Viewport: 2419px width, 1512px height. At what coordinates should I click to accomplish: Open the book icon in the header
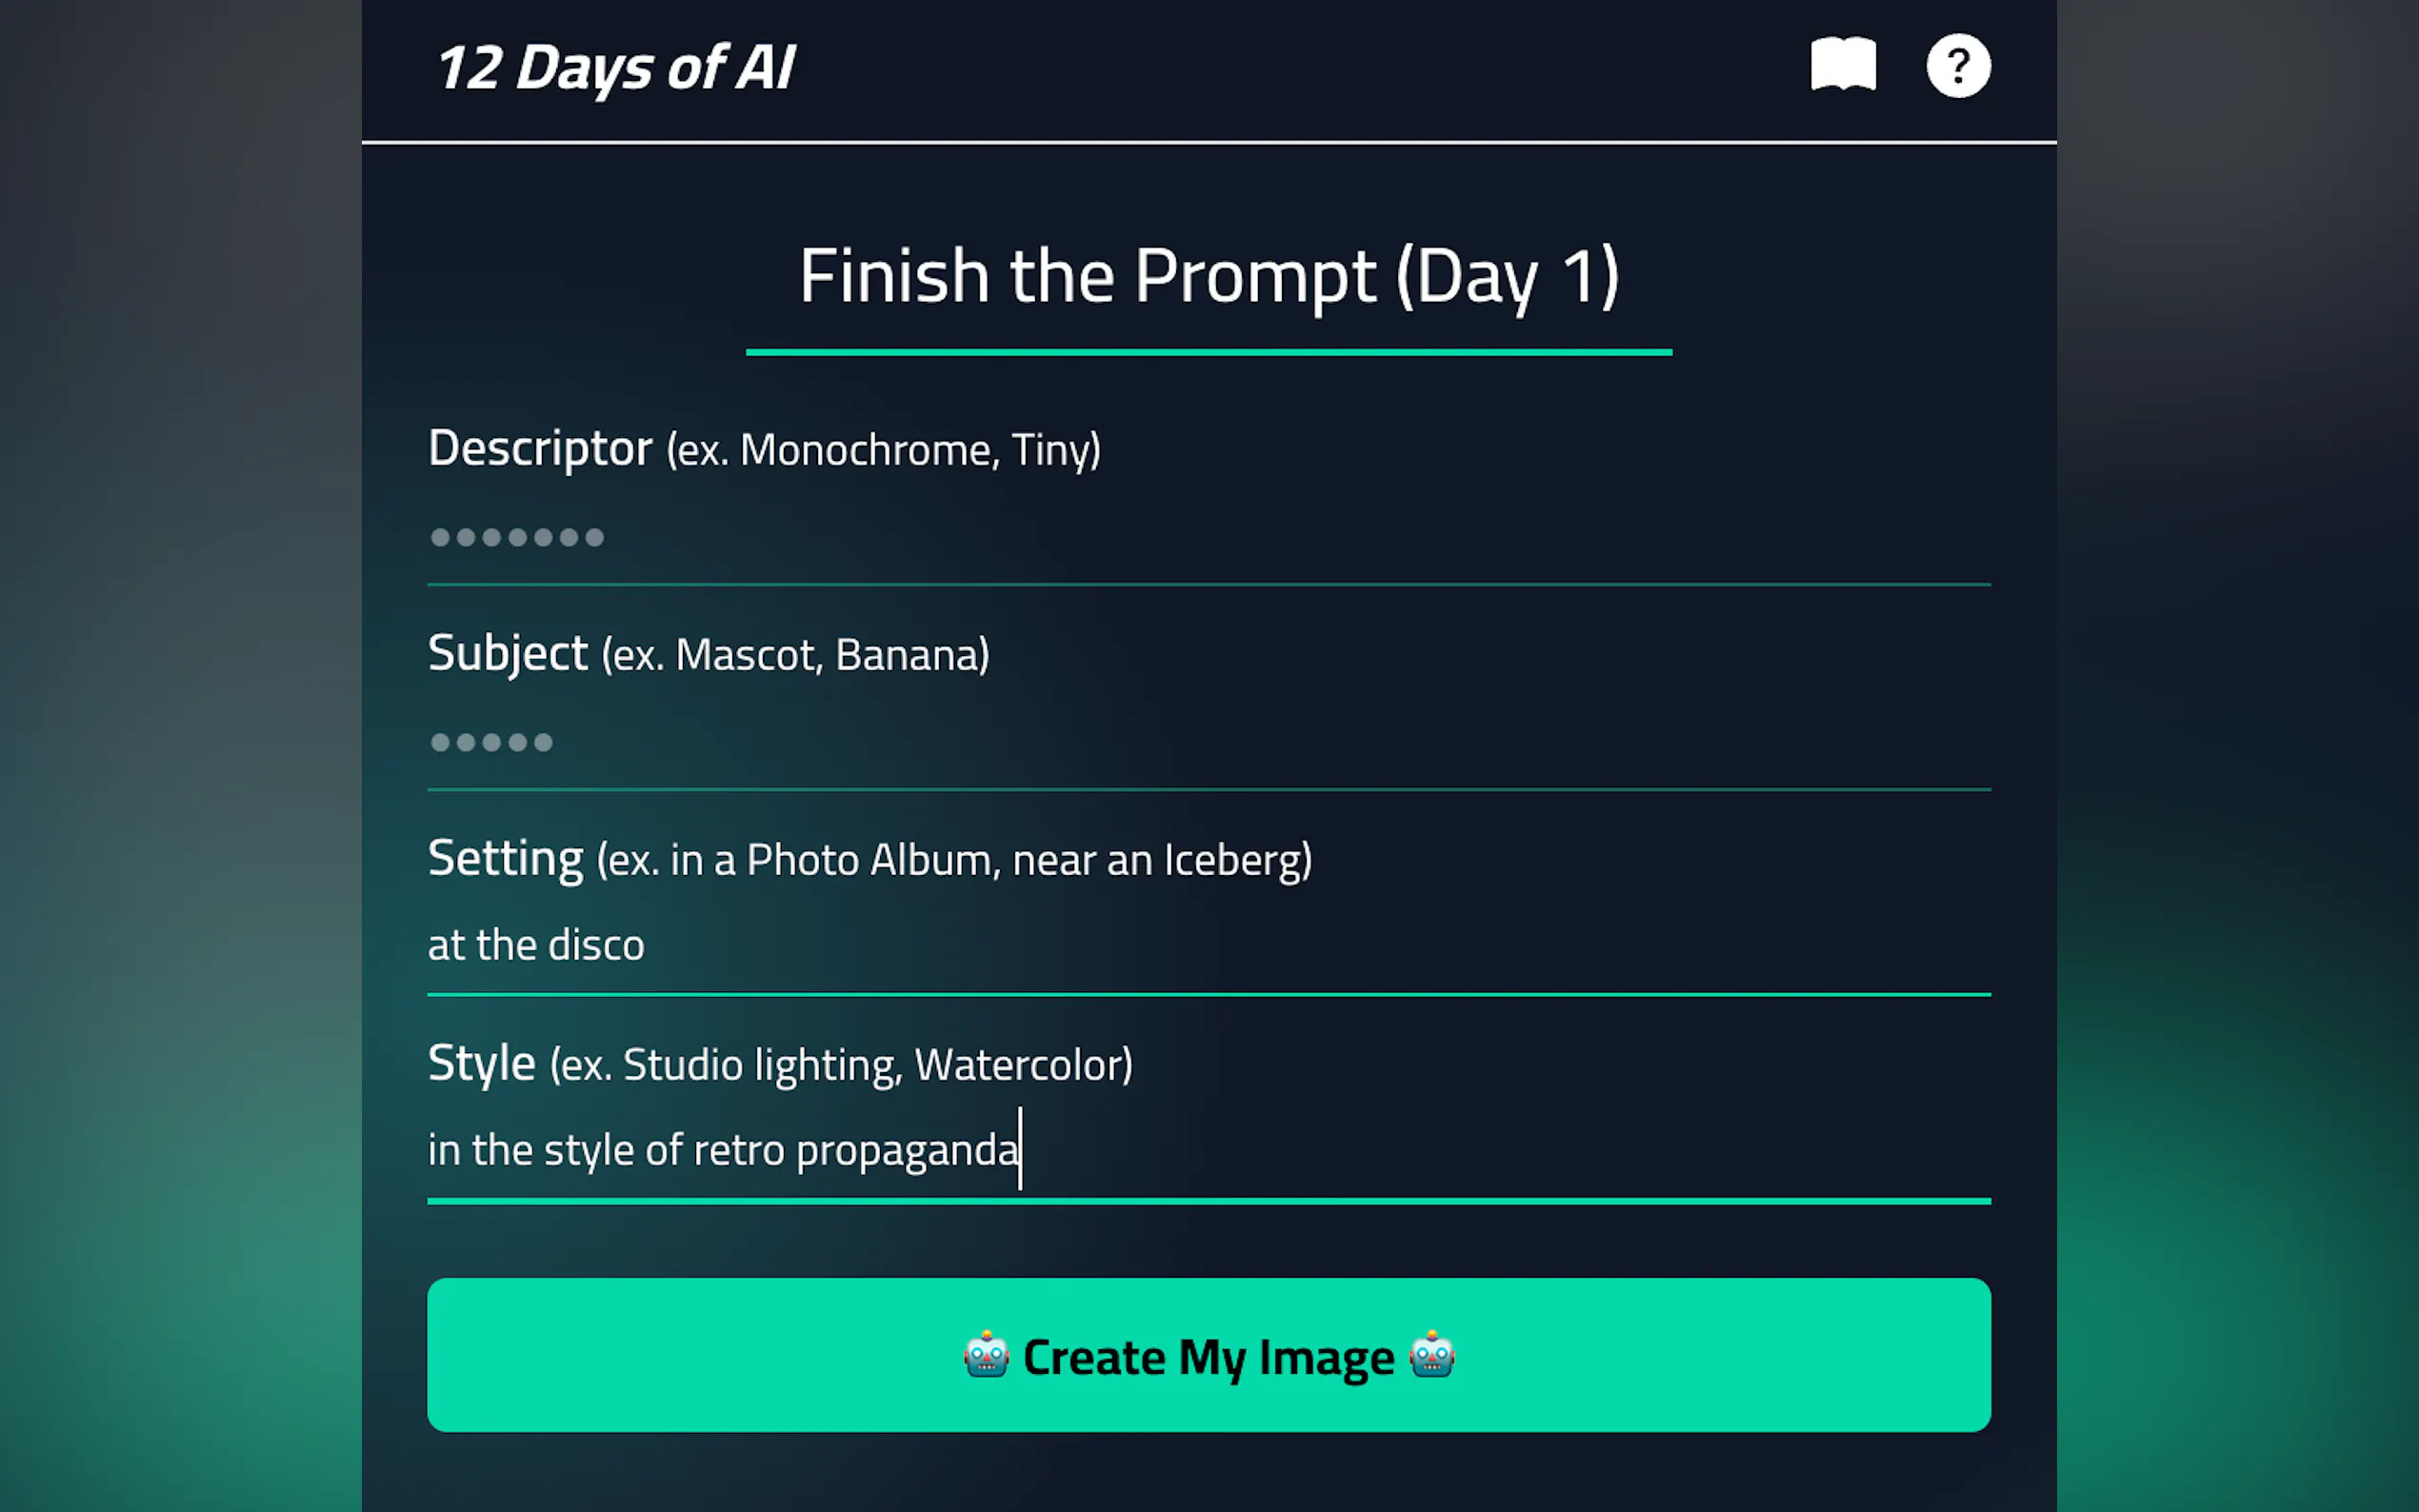point(1842,66)
